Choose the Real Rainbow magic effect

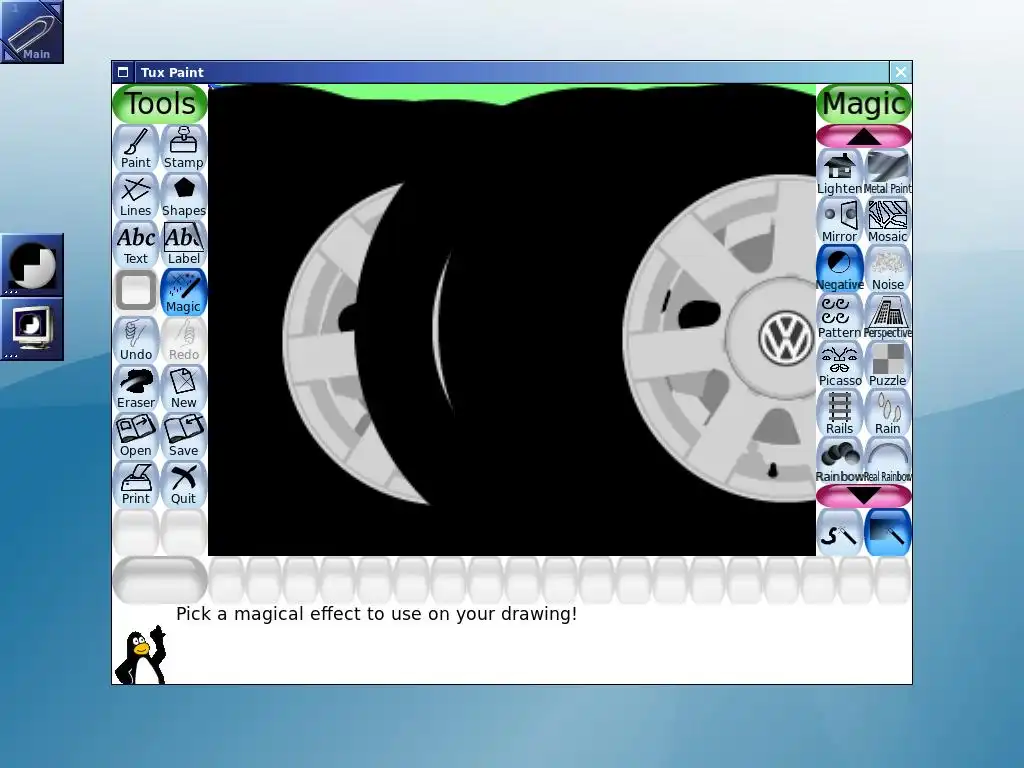click(x=888, y=460)
